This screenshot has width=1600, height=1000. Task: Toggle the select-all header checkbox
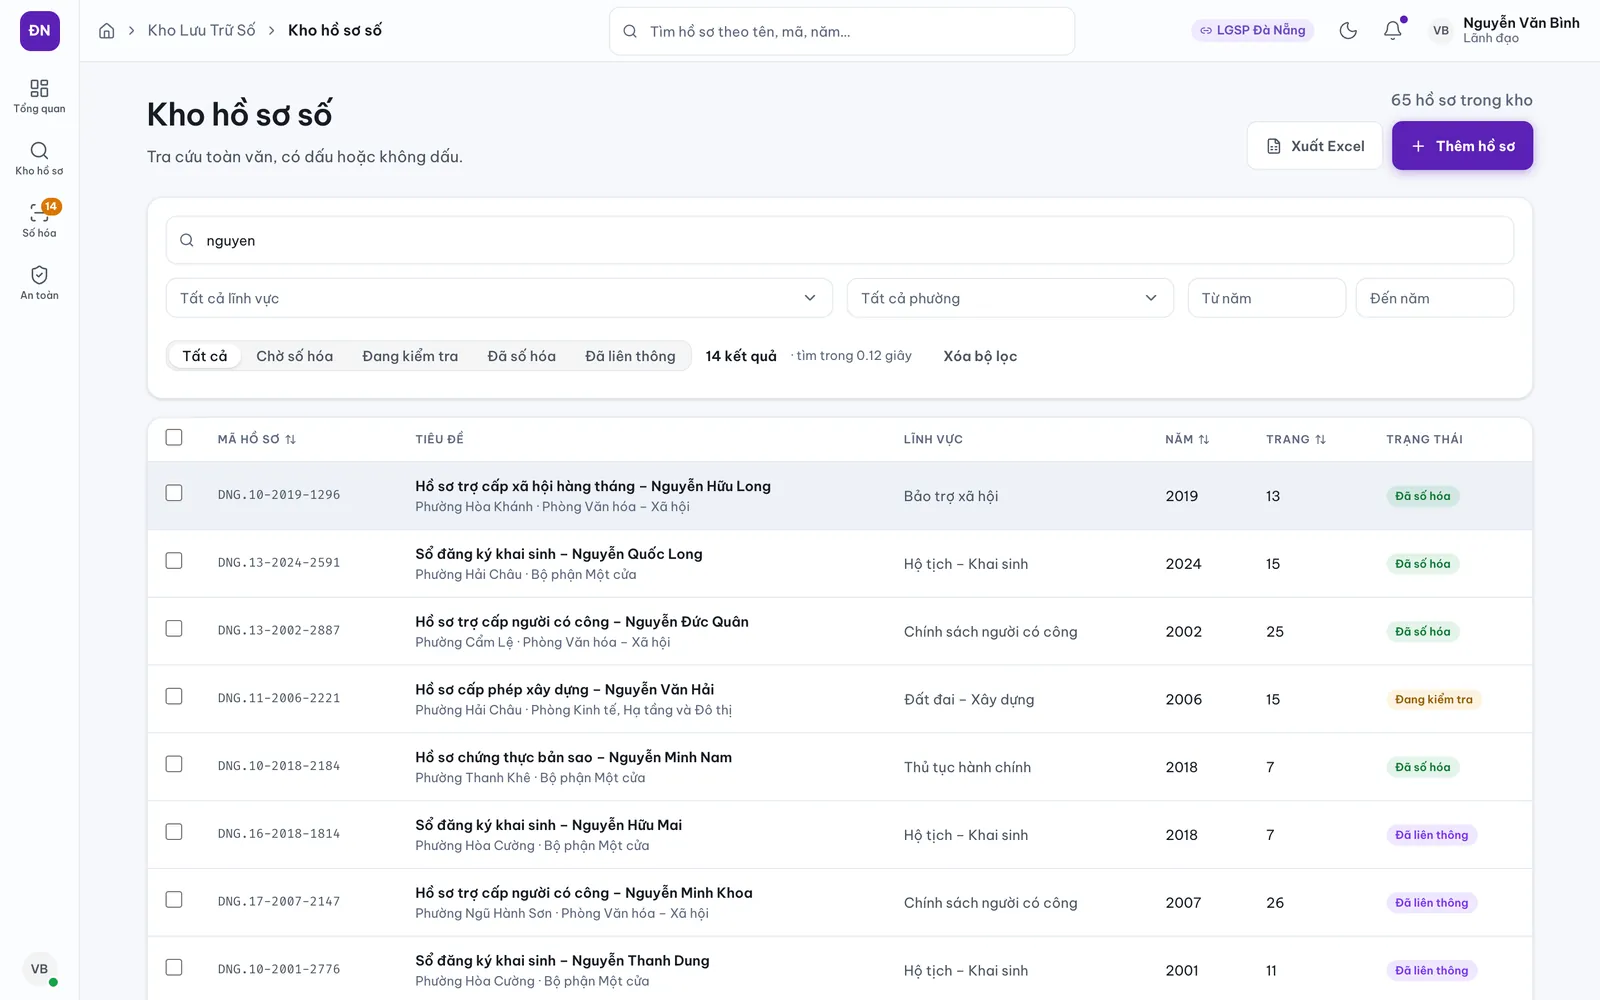[174, 438]
